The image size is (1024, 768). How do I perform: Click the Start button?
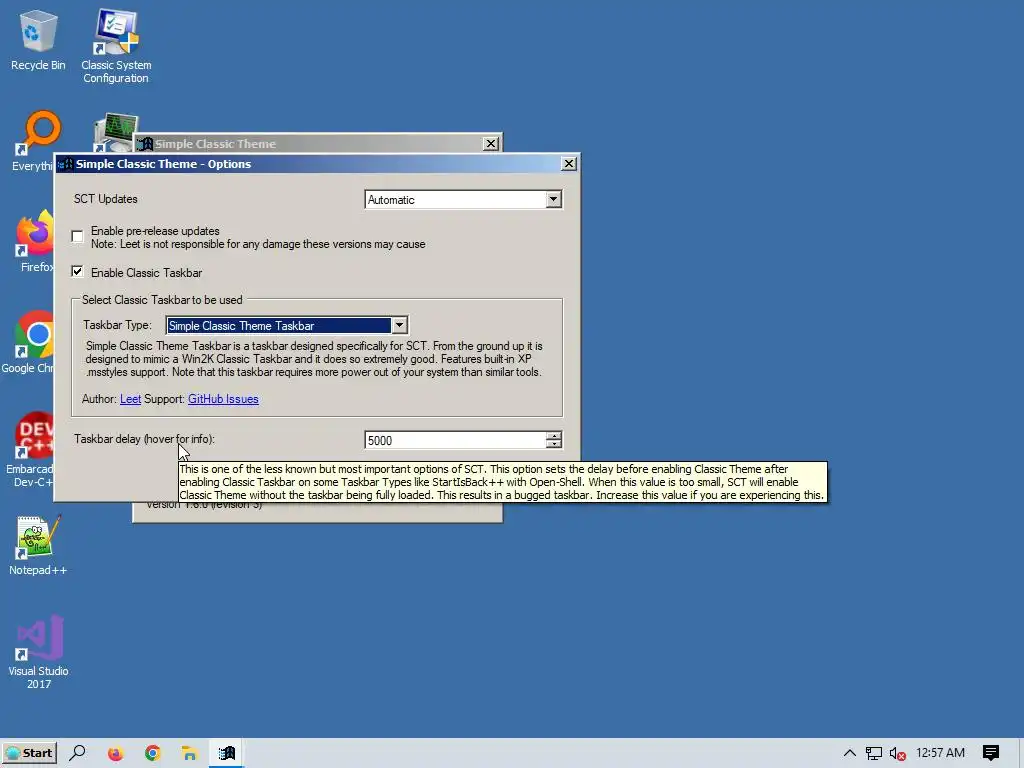[x=29, y=753]
